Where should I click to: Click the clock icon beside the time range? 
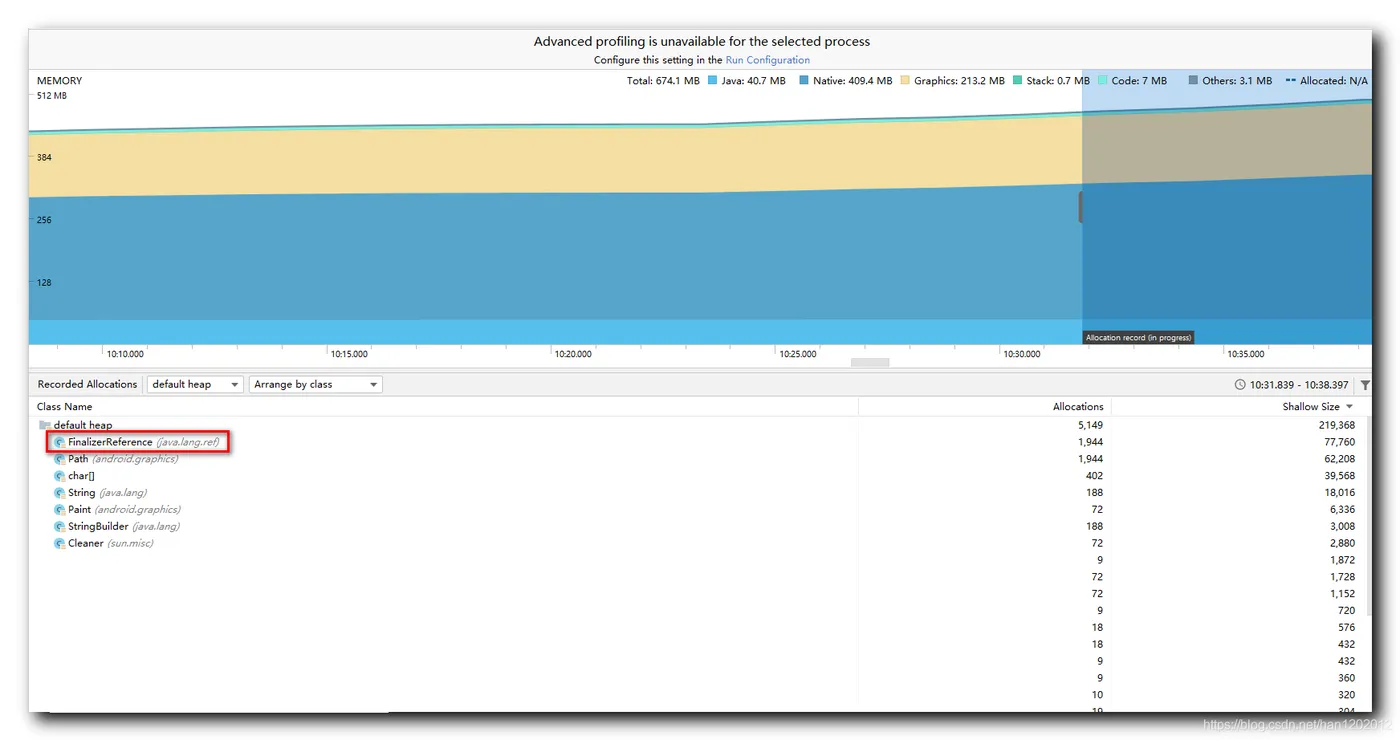1240,385
